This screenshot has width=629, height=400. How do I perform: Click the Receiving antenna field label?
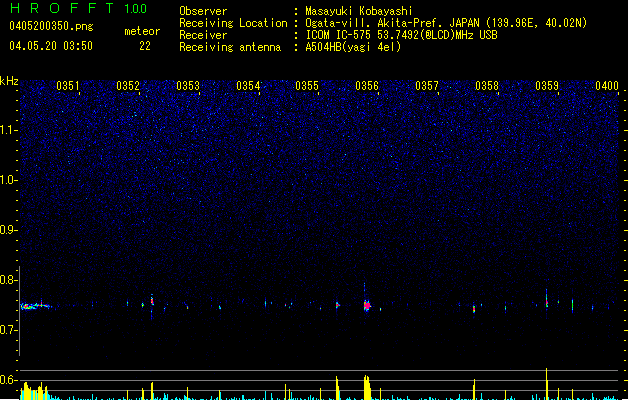[230, 47]
